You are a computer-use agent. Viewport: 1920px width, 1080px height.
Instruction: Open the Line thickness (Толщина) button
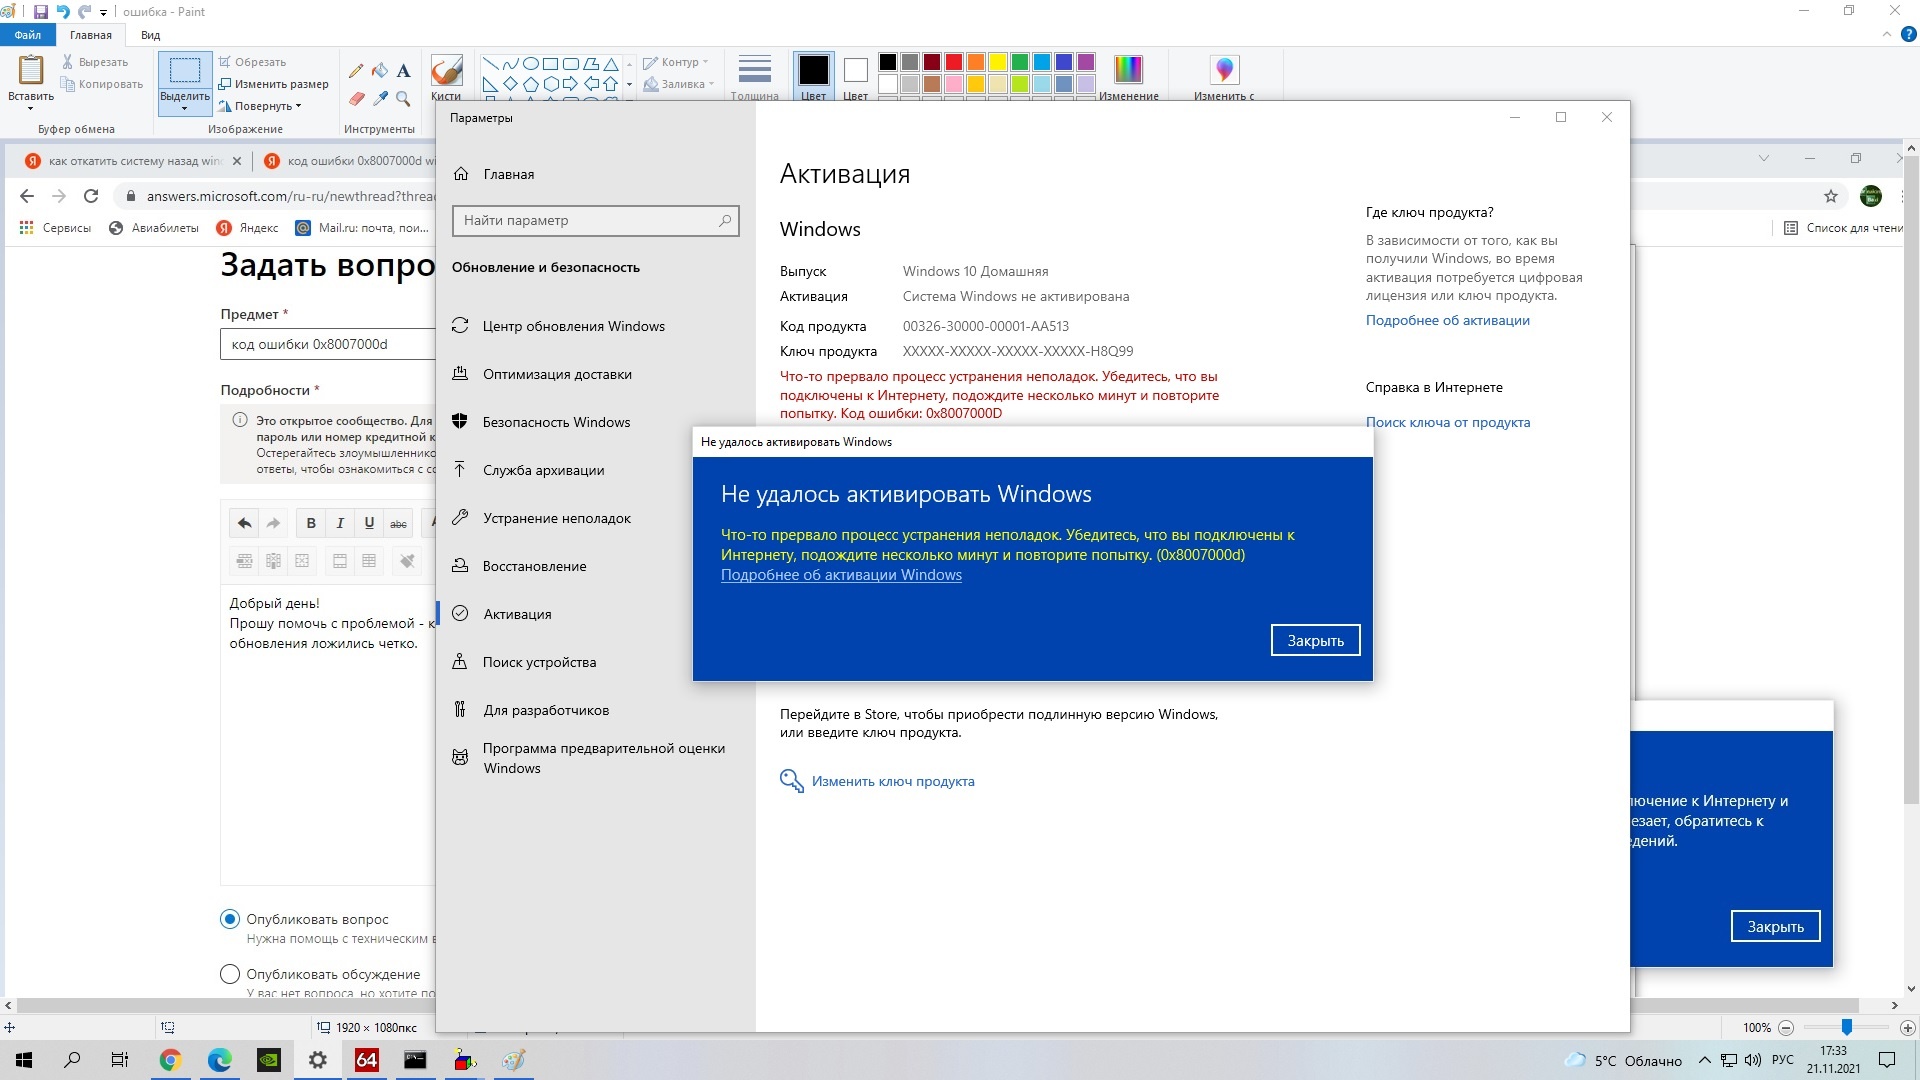point(754,77)
